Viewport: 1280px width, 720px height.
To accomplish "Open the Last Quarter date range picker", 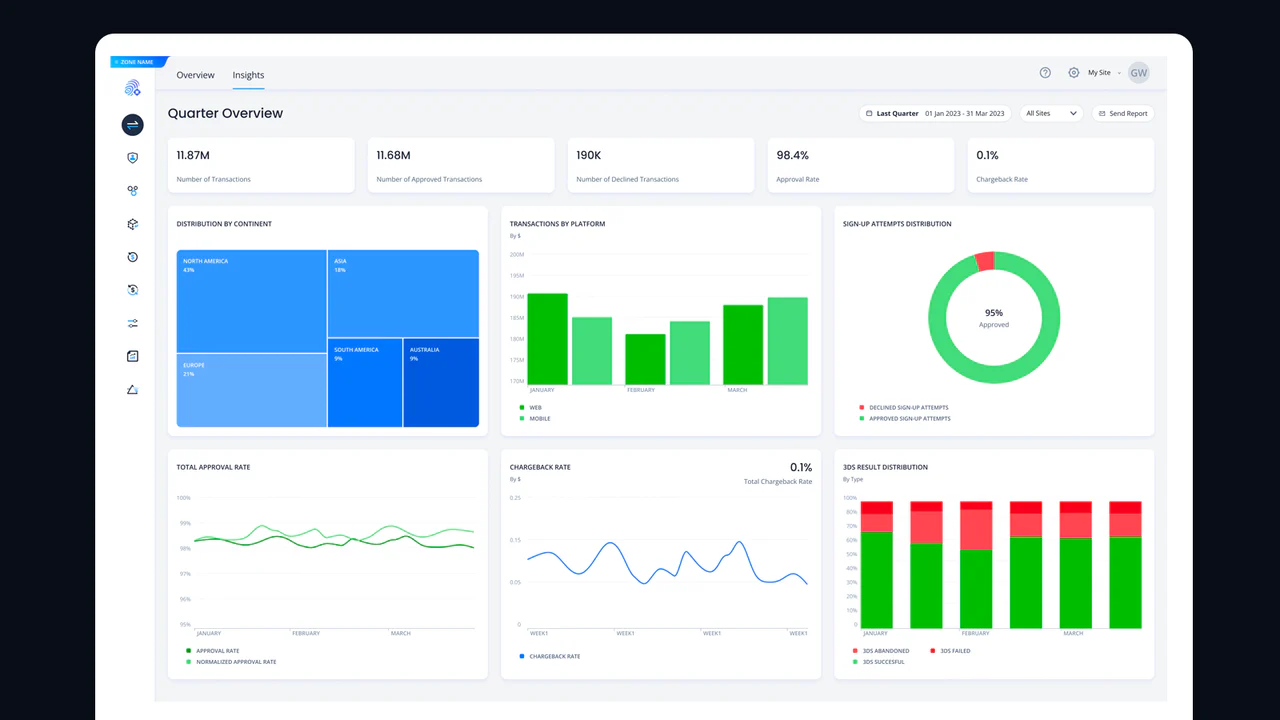I will 935,114.
